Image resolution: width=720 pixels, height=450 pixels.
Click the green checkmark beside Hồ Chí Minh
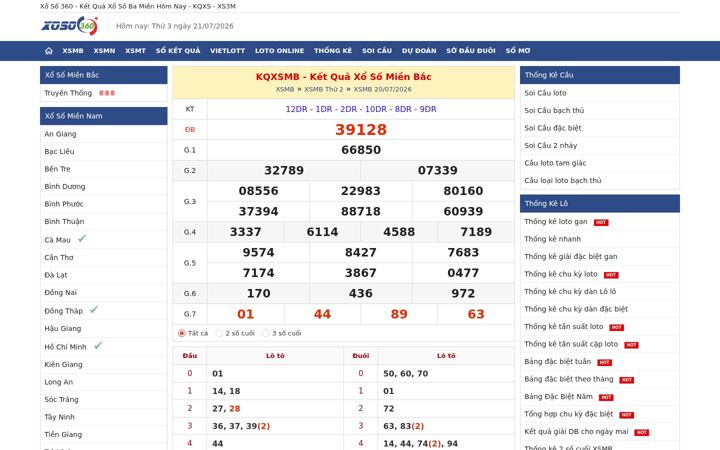click(98, 345)
